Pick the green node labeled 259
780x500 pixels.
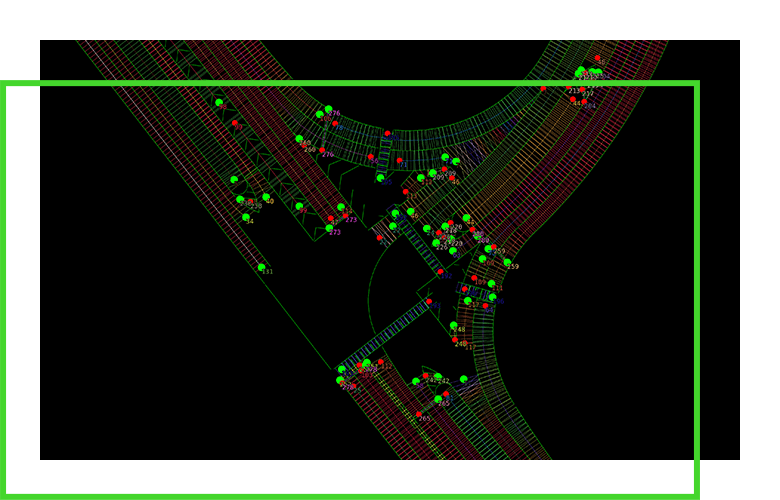[507, 262]
